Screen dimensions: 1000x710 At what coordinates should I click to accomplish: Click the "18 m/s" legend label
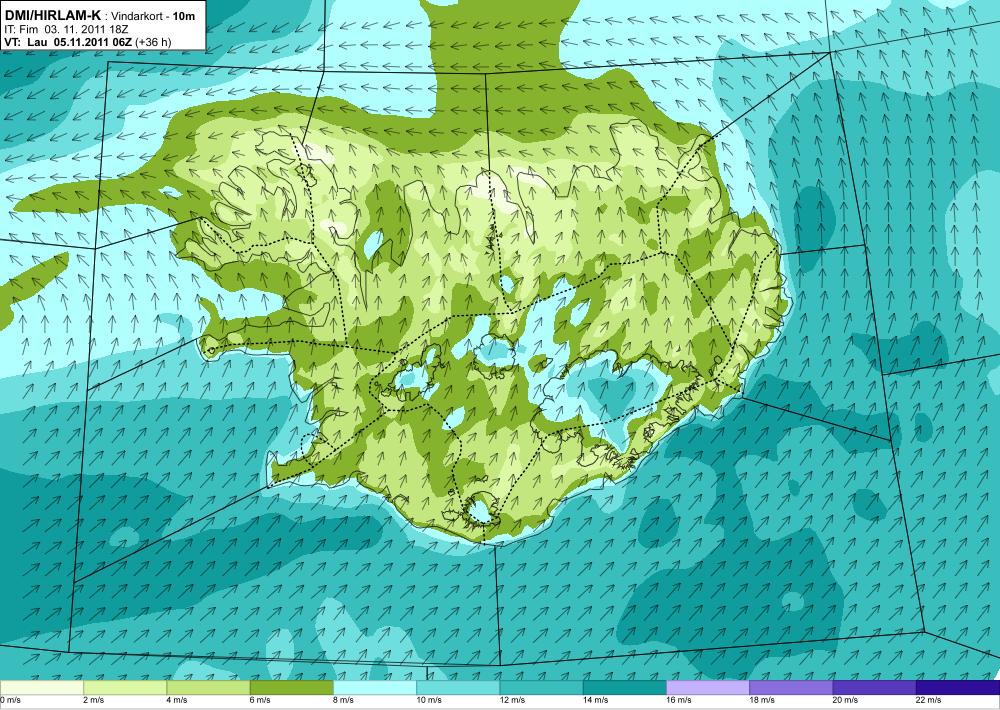coord(762,700)
